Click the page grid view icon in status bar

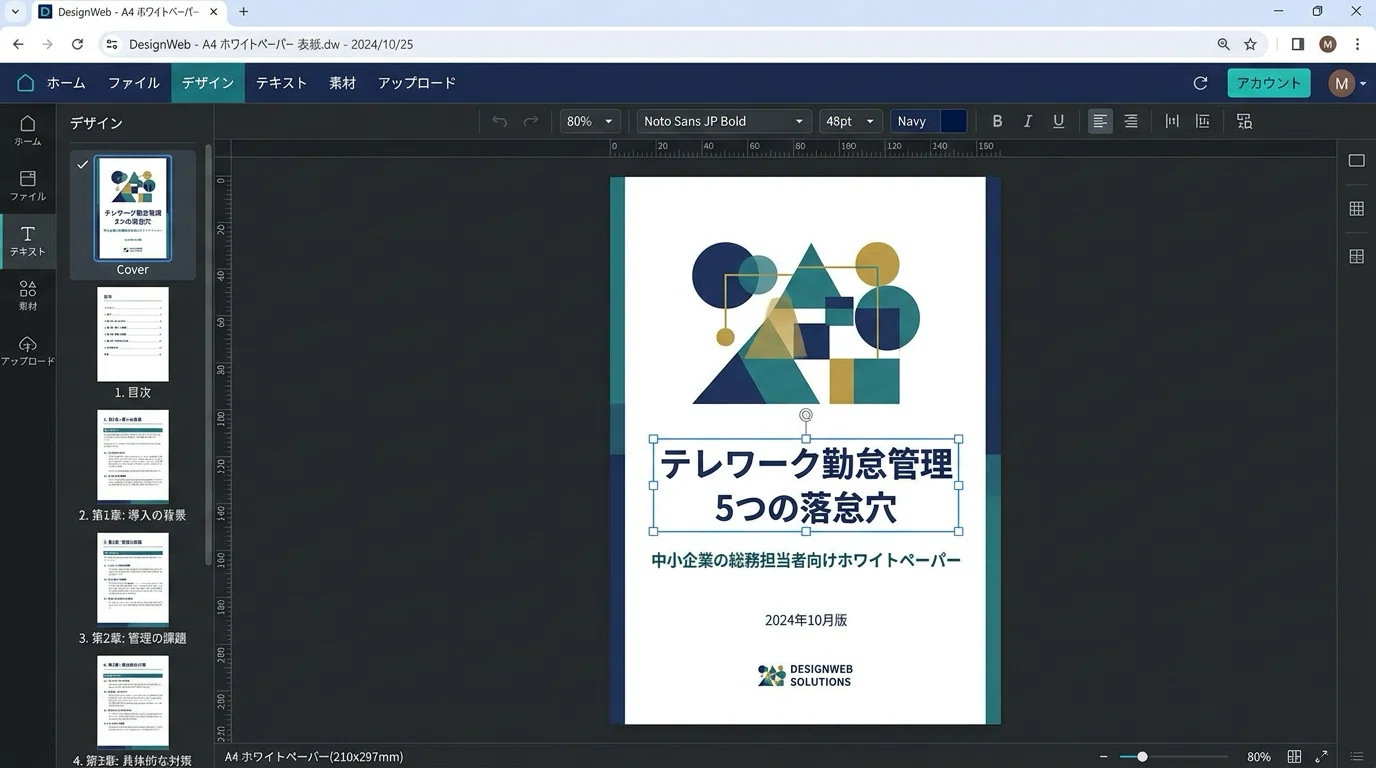point(1294,757)
